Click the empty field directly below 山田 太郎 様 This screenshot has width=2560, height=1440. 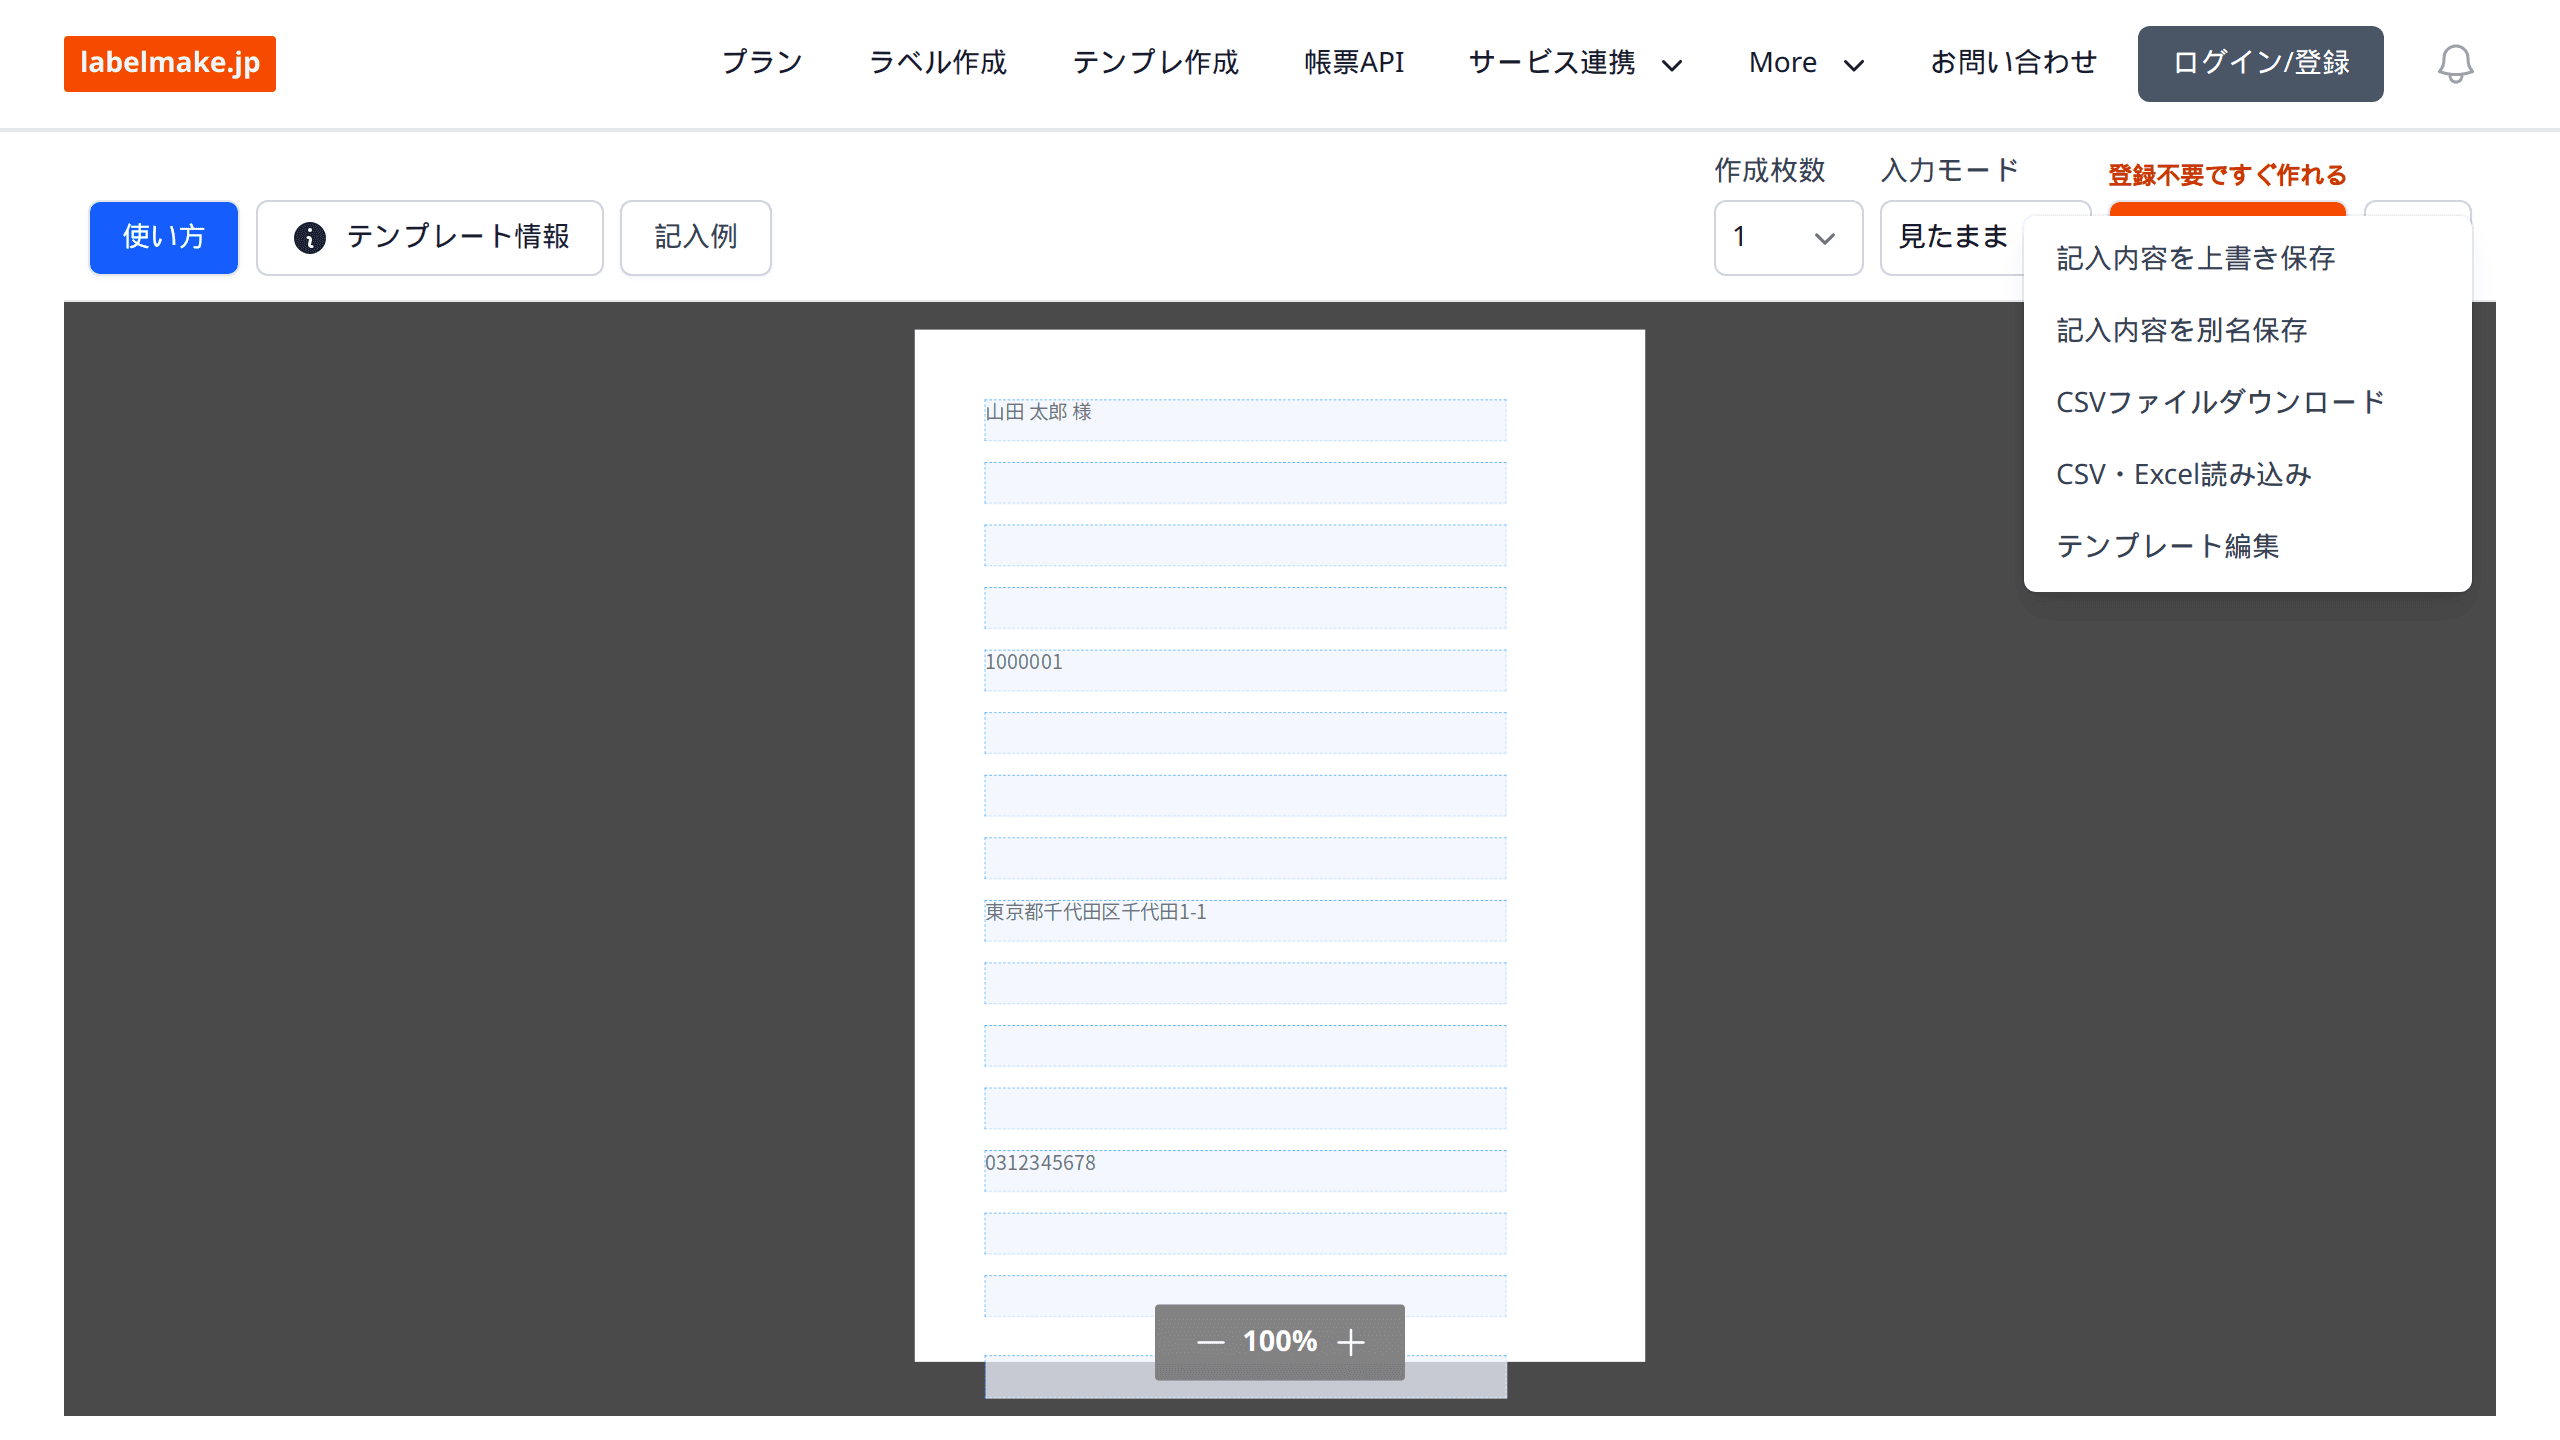point(1245,483)
